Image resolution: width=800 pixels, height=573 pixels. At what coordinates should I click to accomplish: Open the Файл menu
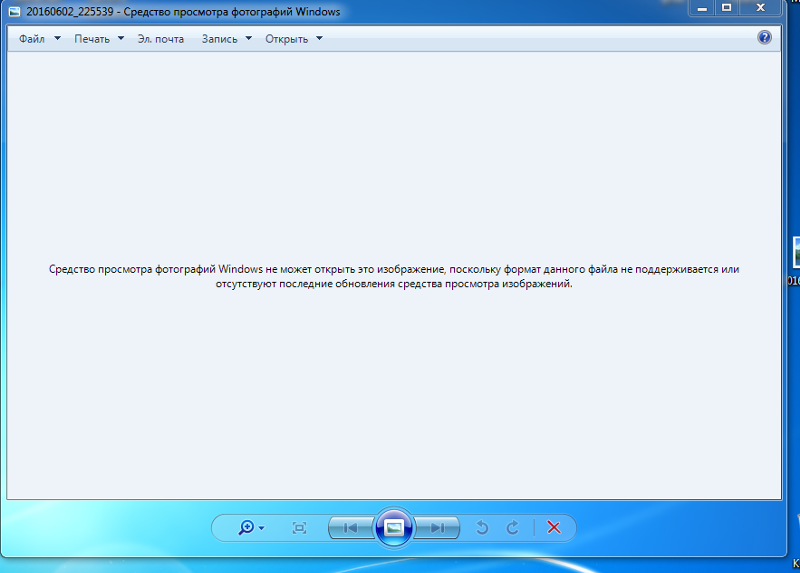32,39
